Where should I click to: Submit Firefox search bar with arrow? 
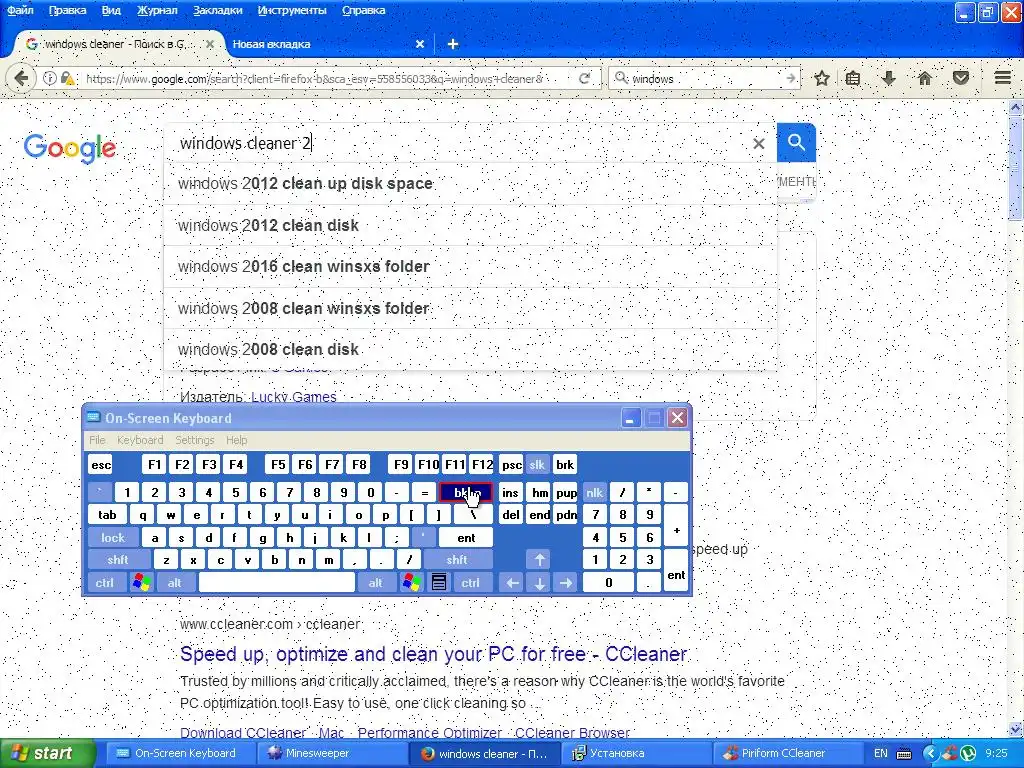point(791,78)
